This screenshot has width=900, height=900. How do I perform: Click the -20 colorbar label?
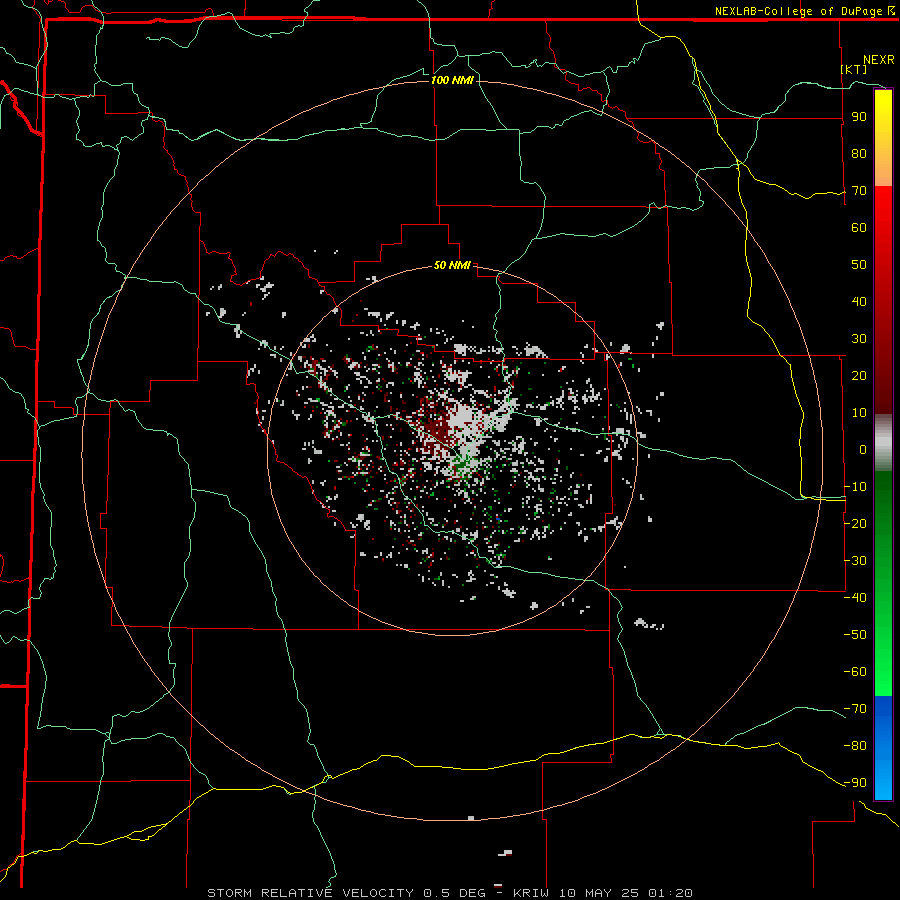pyautogui.click(x=855, y=523)
